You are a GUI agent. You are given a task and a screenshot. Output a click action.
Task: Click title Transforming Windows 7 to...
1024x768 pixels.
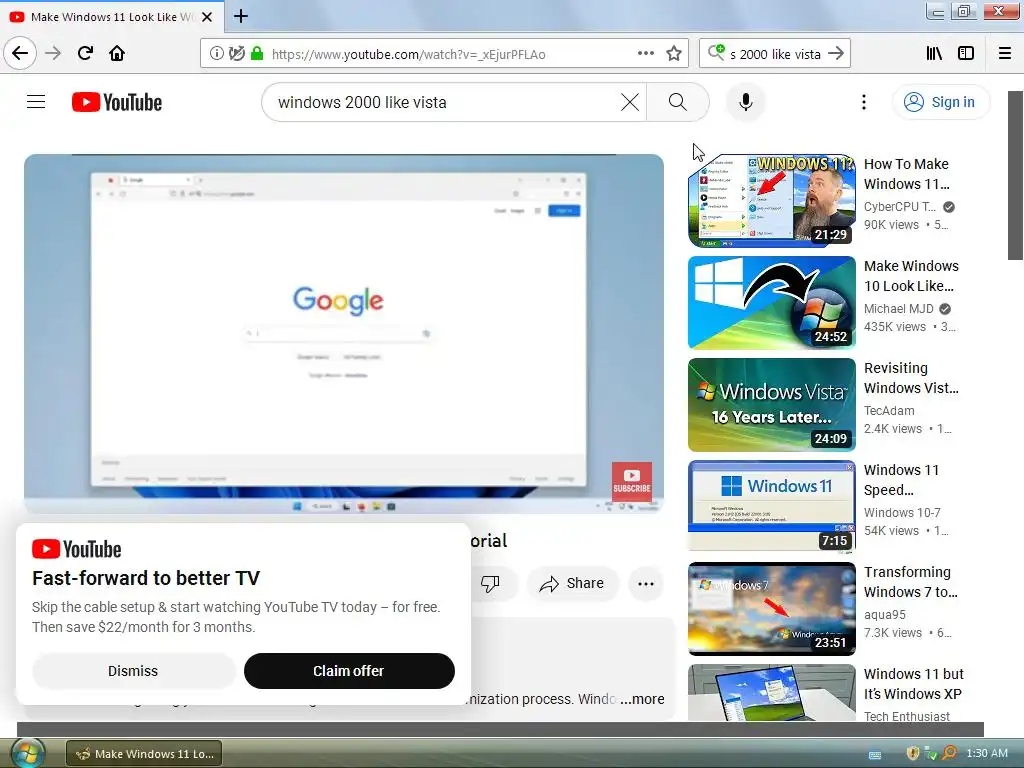click(910, 581)
